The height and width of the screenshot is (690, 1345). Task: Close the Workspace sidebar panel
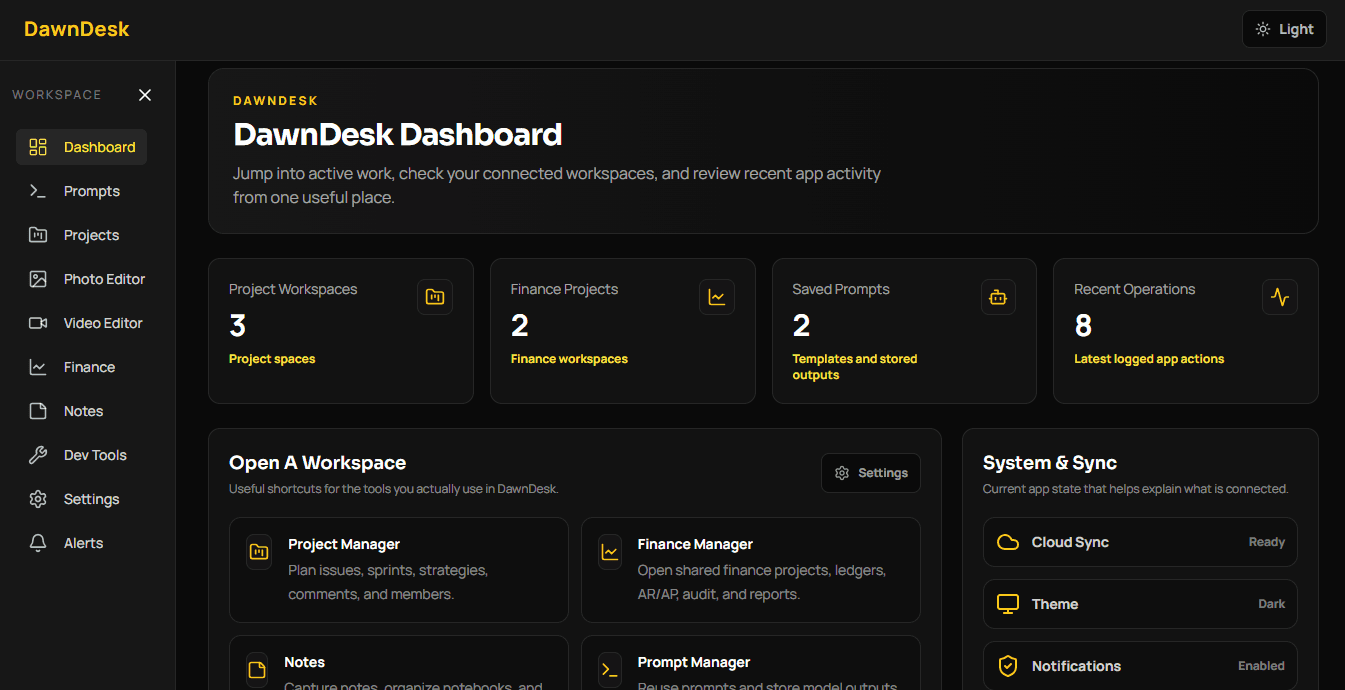(145, 95)
